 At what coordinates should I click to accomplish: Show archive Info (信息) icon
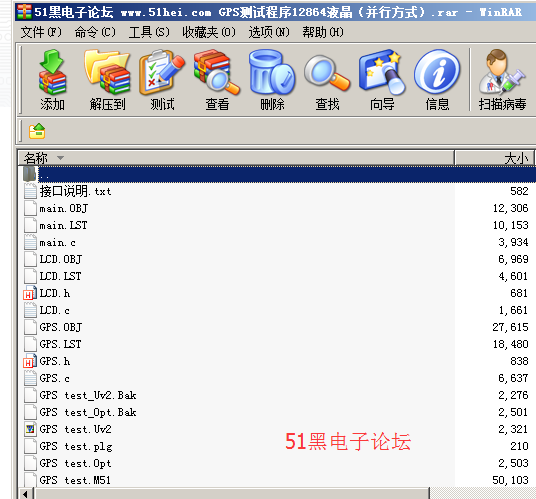click(437, 80)
